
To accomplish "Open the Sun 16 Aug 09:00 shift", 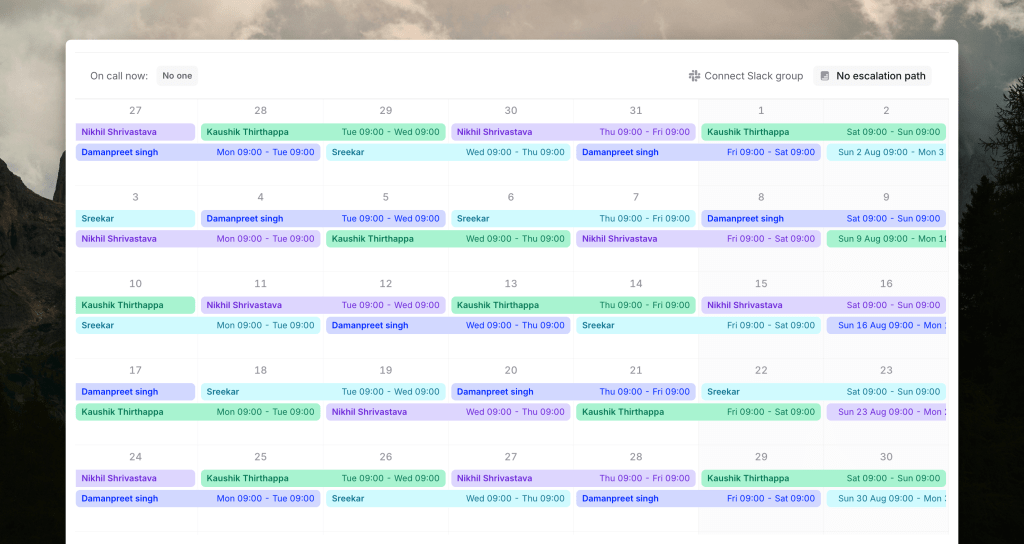I will coord(886,325).
